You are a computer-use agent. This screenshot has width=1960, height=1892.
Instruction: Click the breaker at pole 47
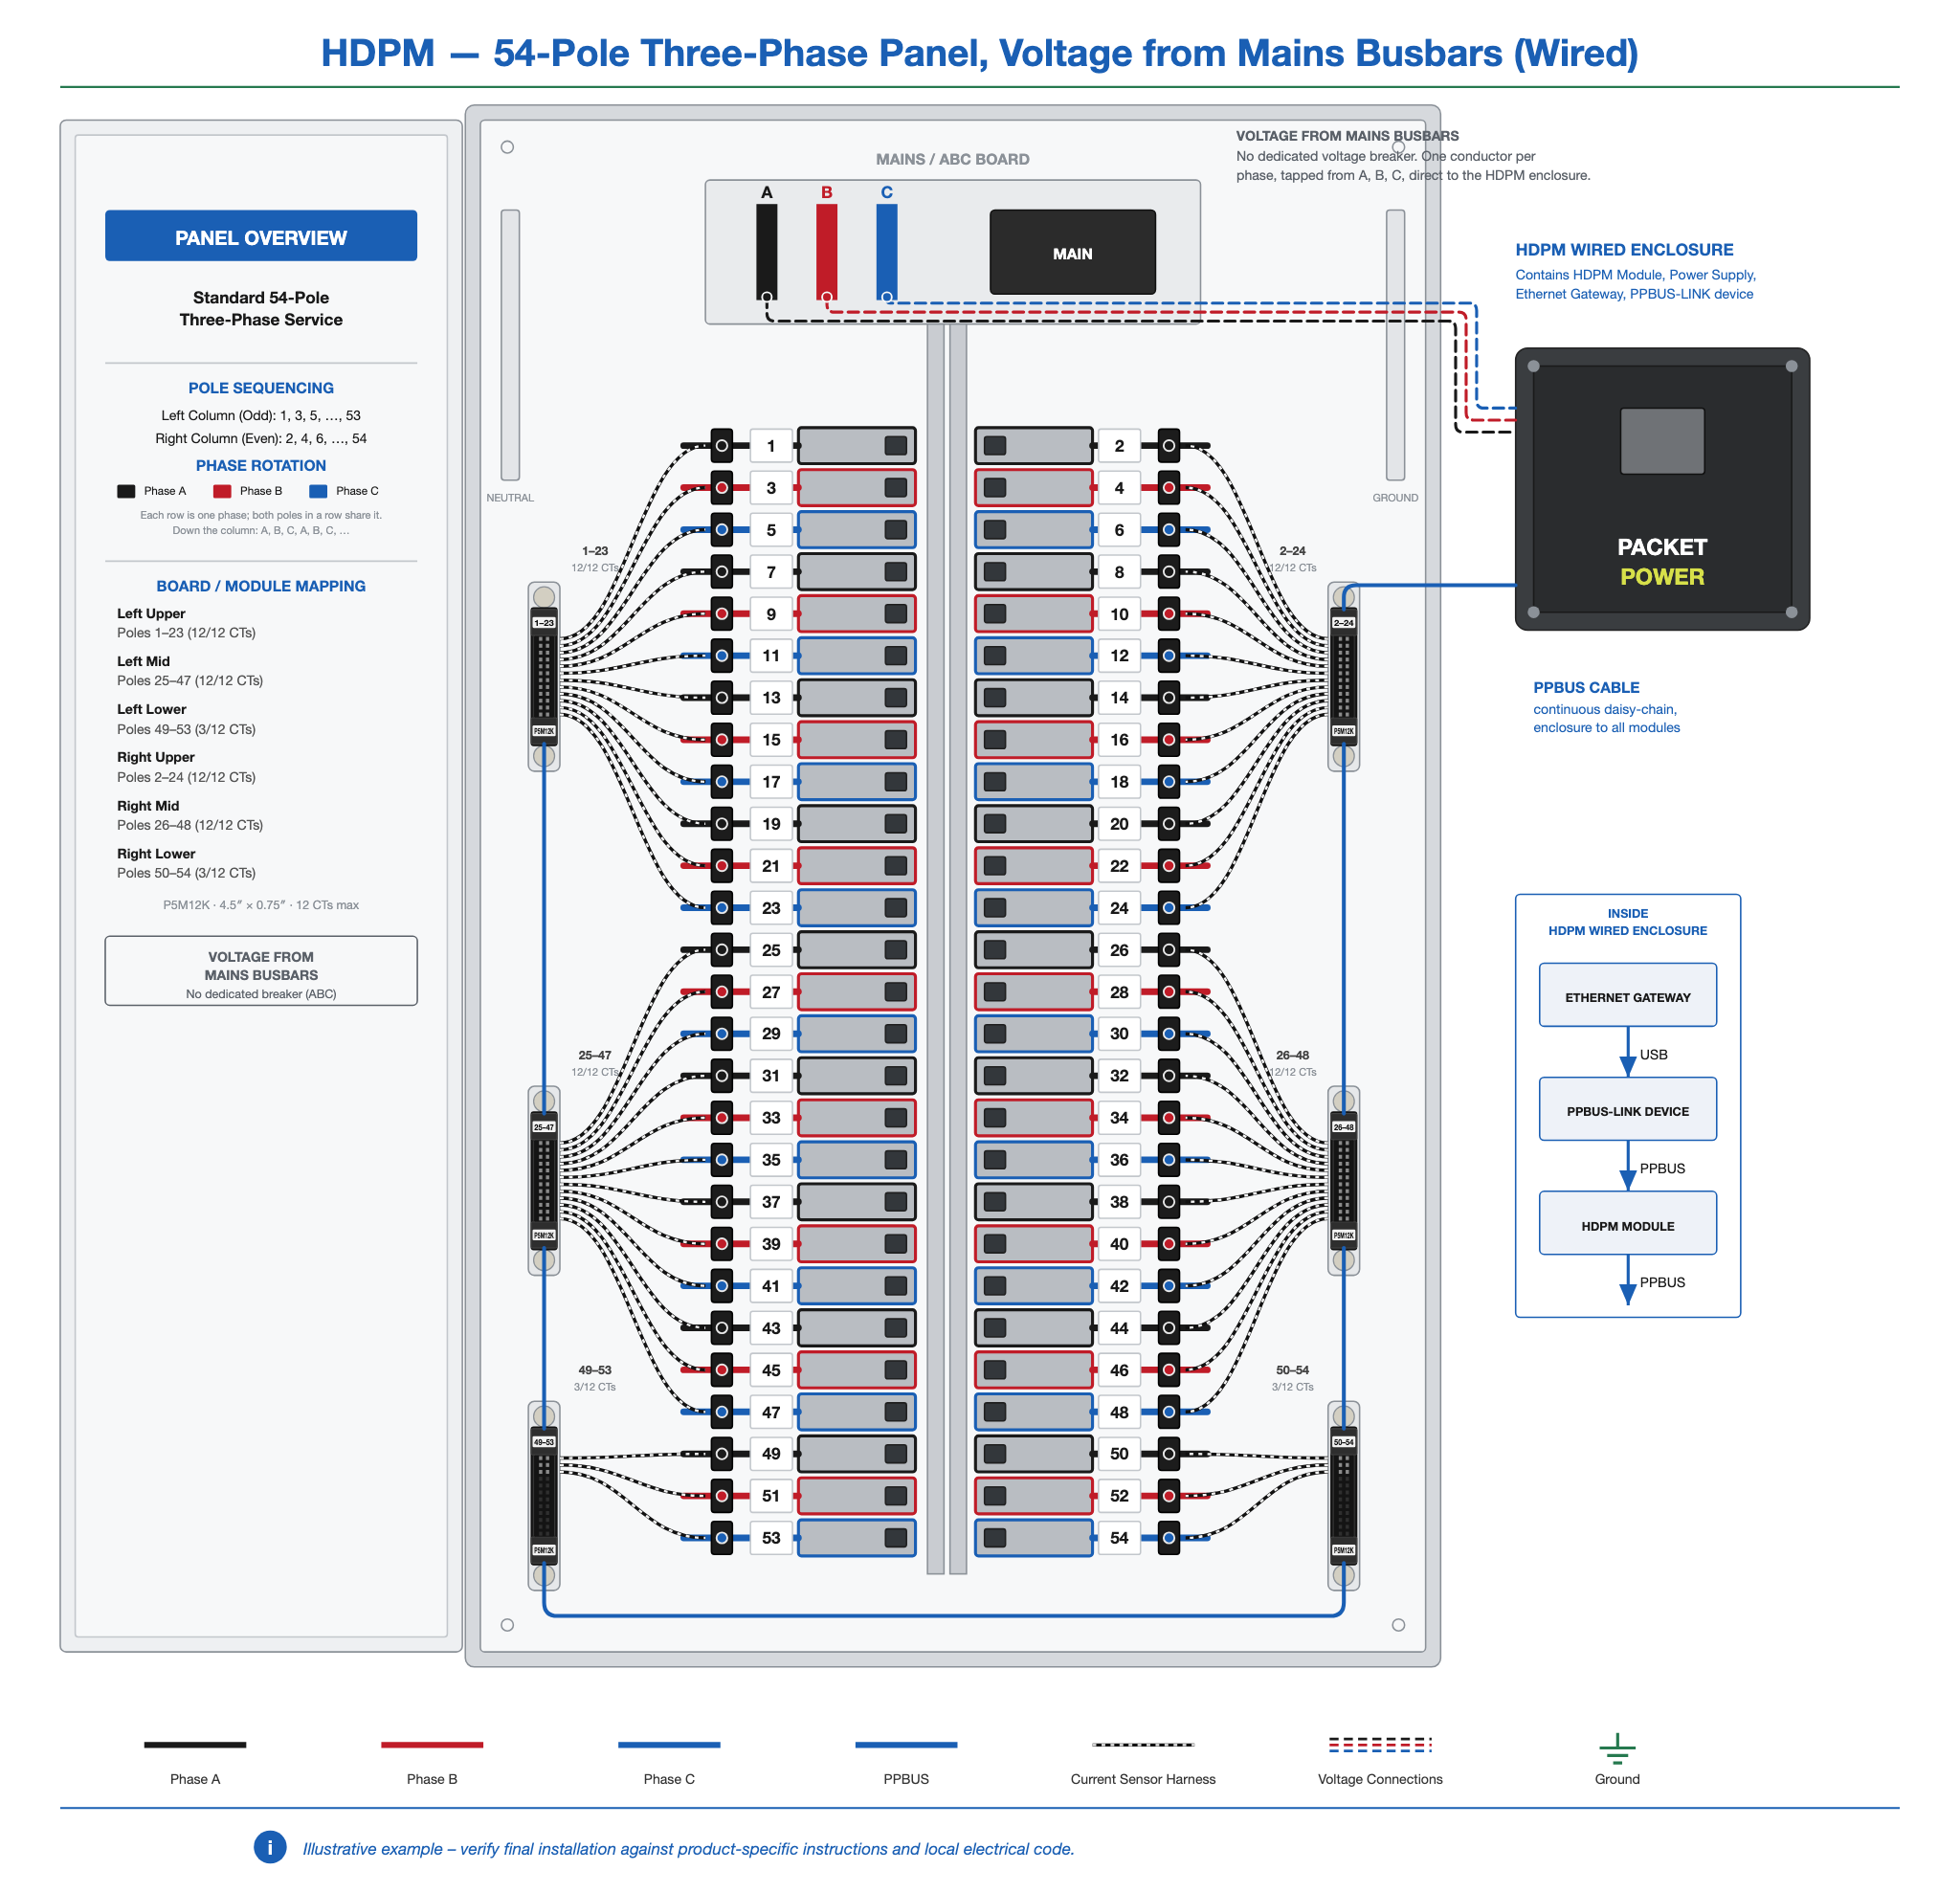(856, 1412)
